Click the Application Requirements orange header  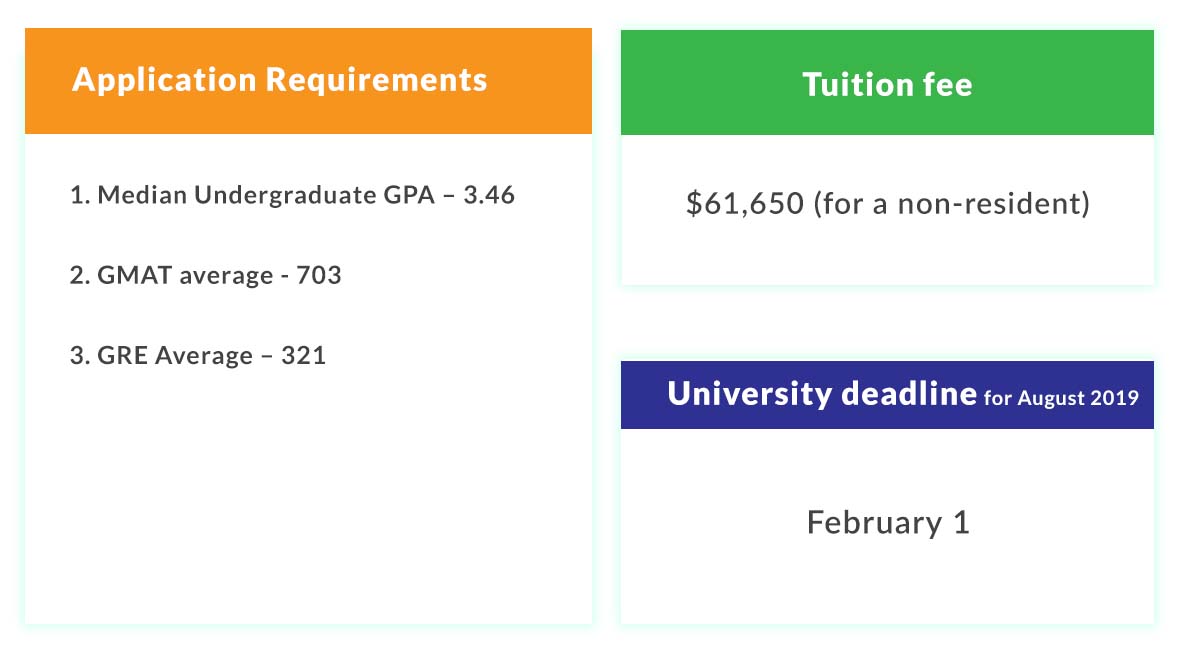coord(308,81)
